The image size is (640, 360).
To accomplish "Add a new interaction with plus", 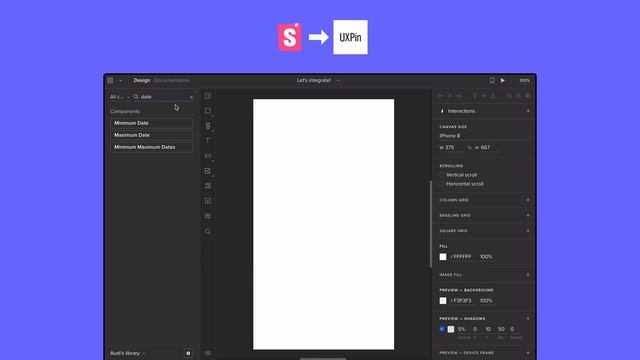I will click(528, 111).
